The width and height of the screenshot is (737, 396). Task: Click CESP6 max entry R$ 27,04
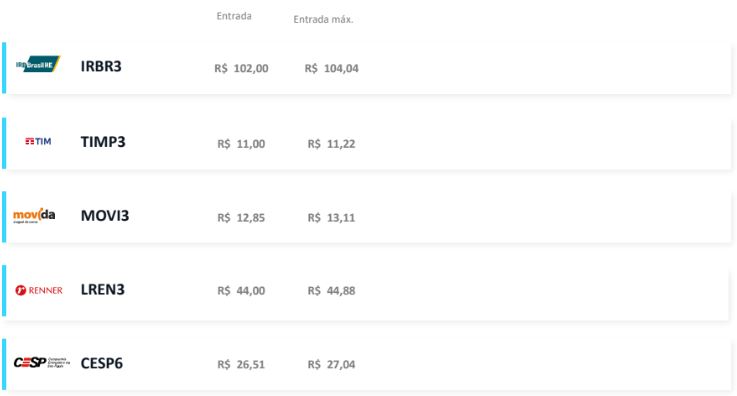click(331, 365)
